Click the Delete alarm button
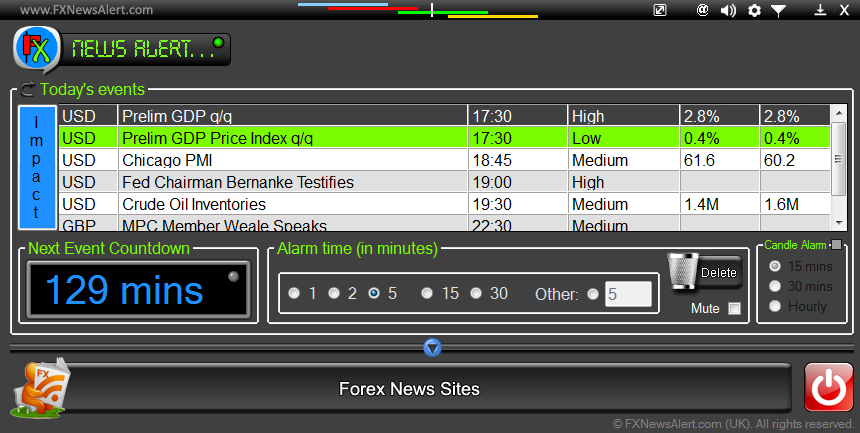 click(705, 272)
